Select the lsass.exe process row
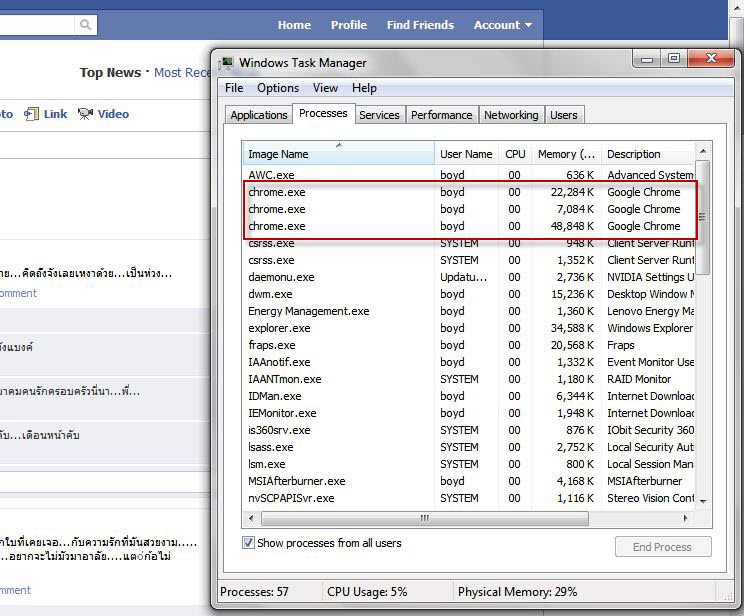 (x=470, y=447)
